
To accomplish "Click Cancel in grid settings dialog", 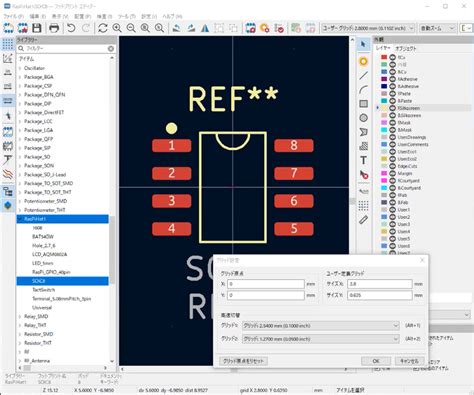I will [x=409, y=361].
